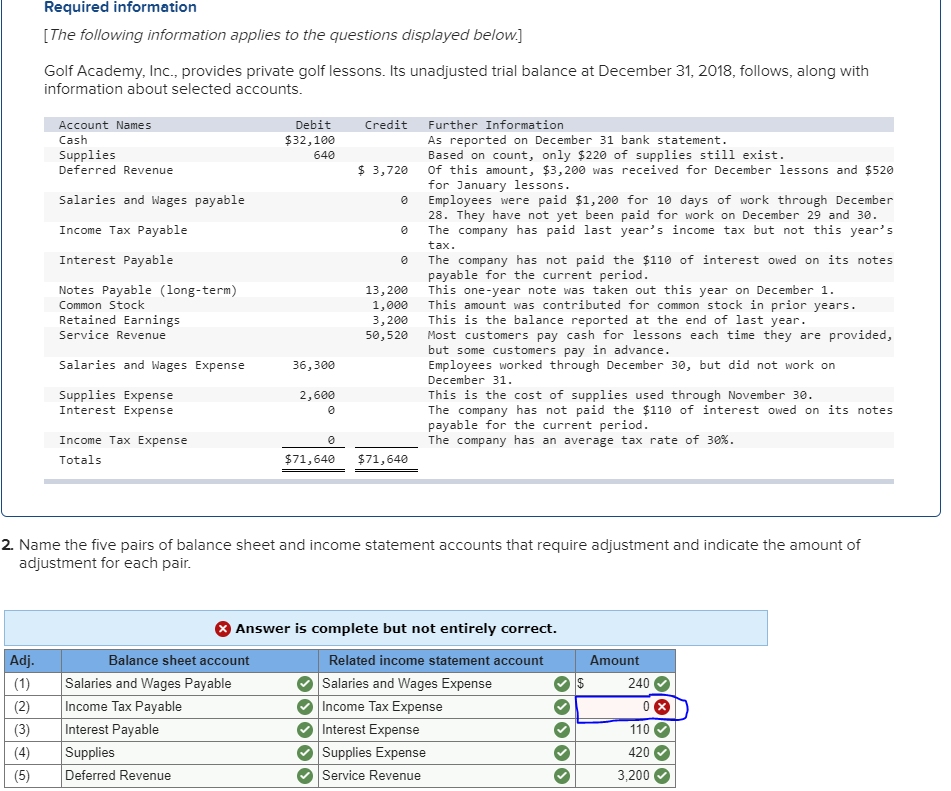Click the red X icon next to amount 0
This screenshot has width=951, height=791.
click(x=662, y=707)
